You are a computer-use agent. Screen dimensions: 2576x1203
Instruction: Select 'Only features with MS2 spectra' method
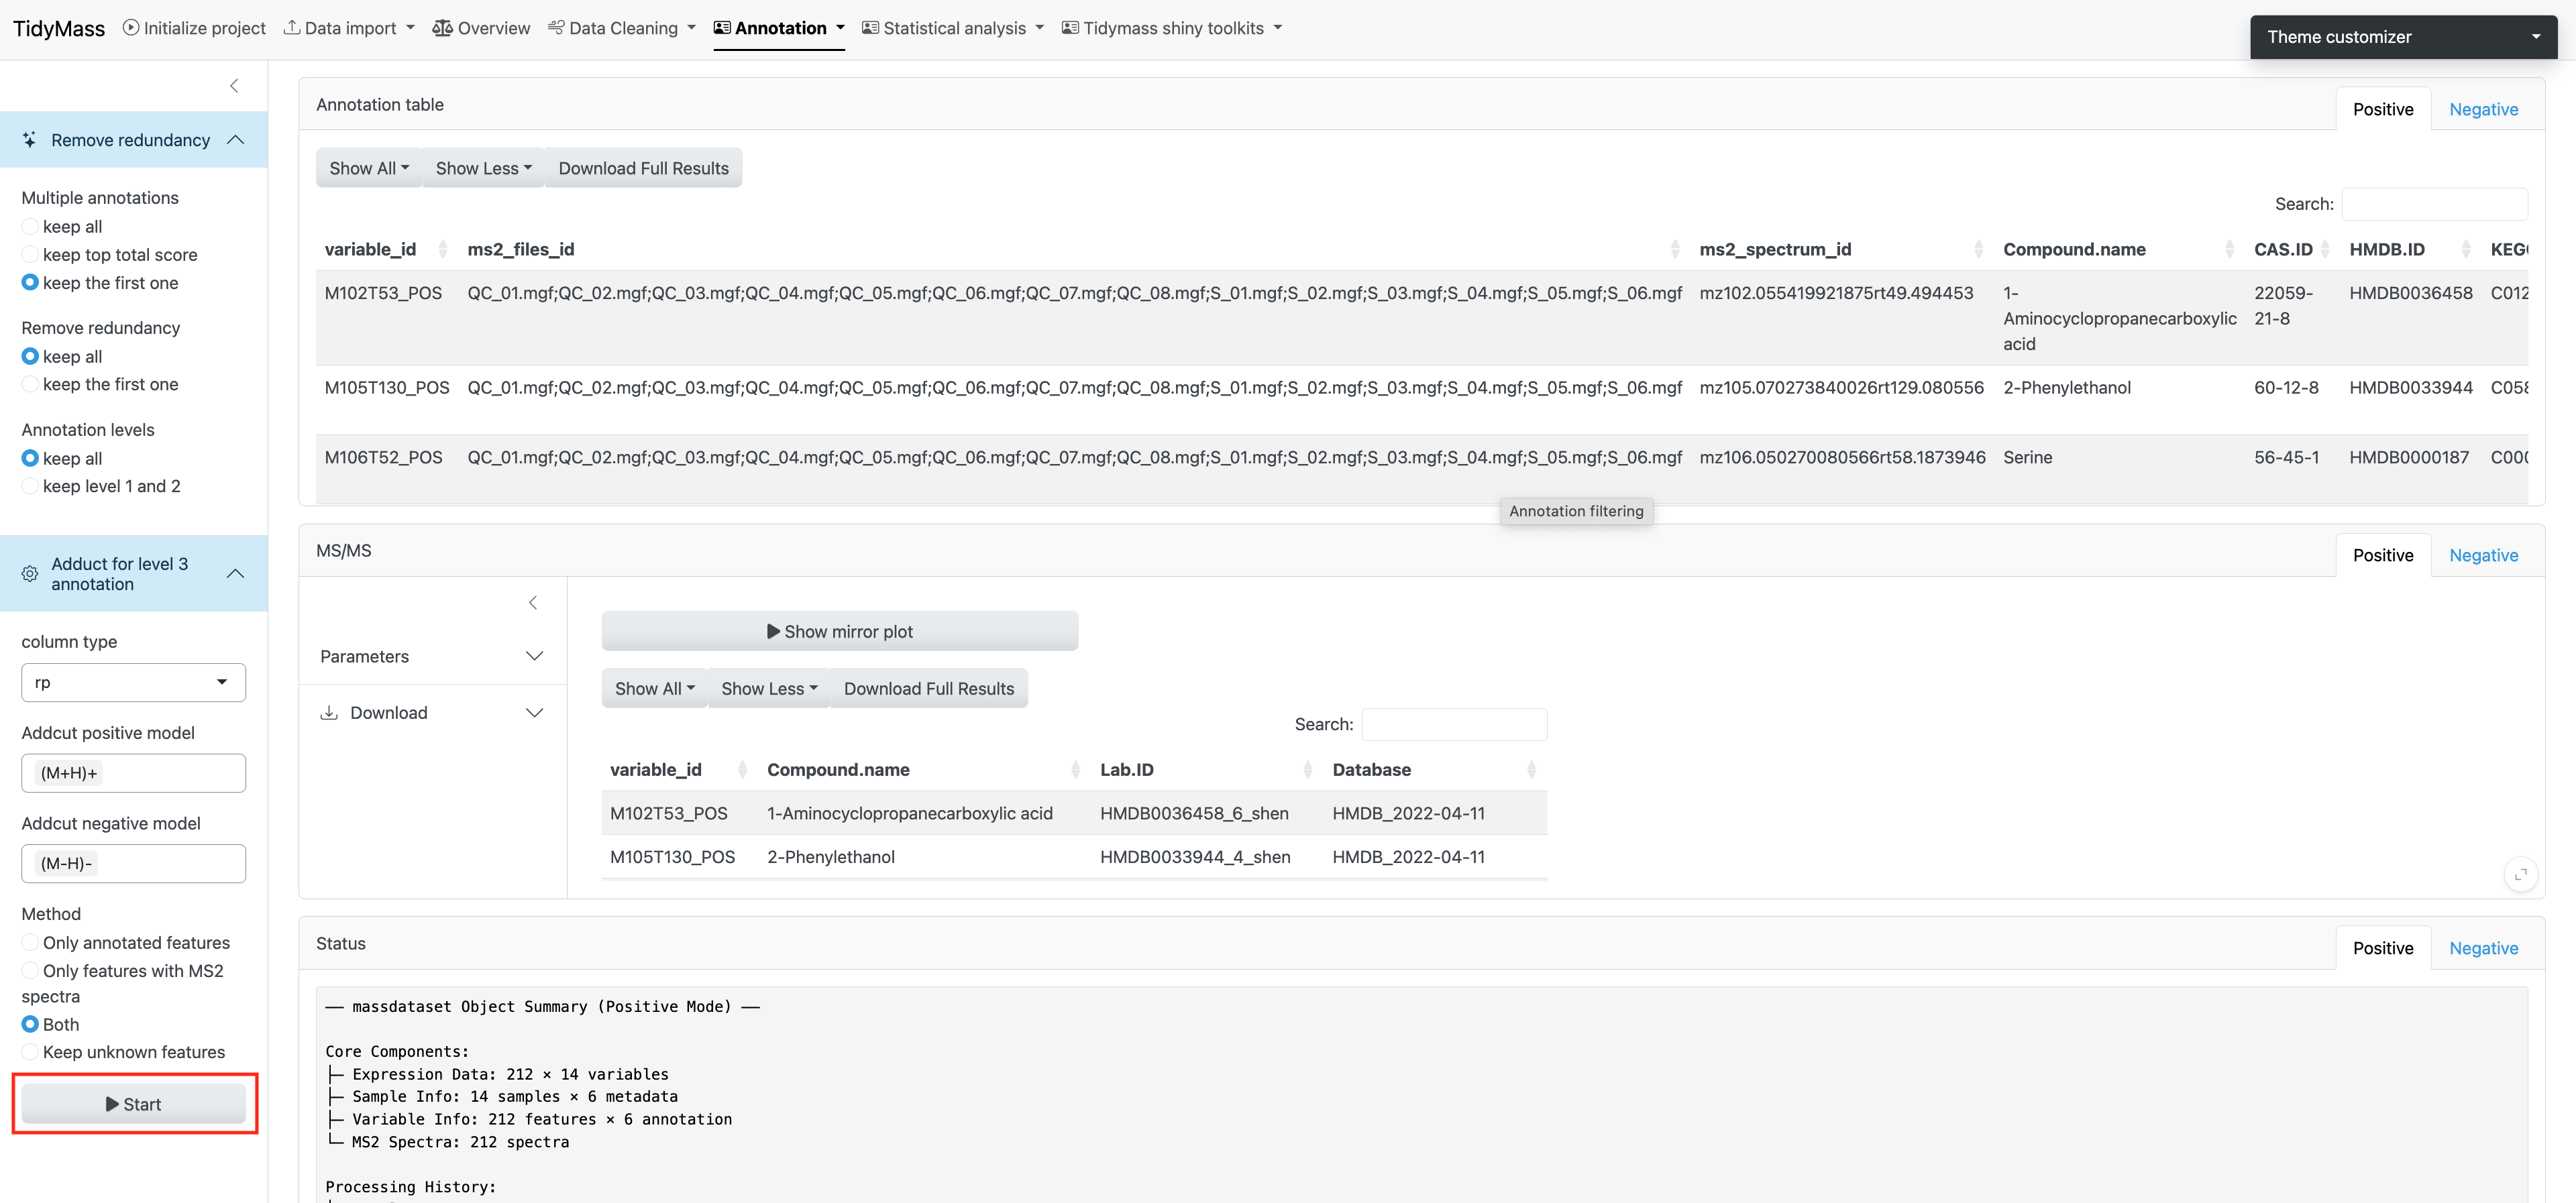point(30,971)
